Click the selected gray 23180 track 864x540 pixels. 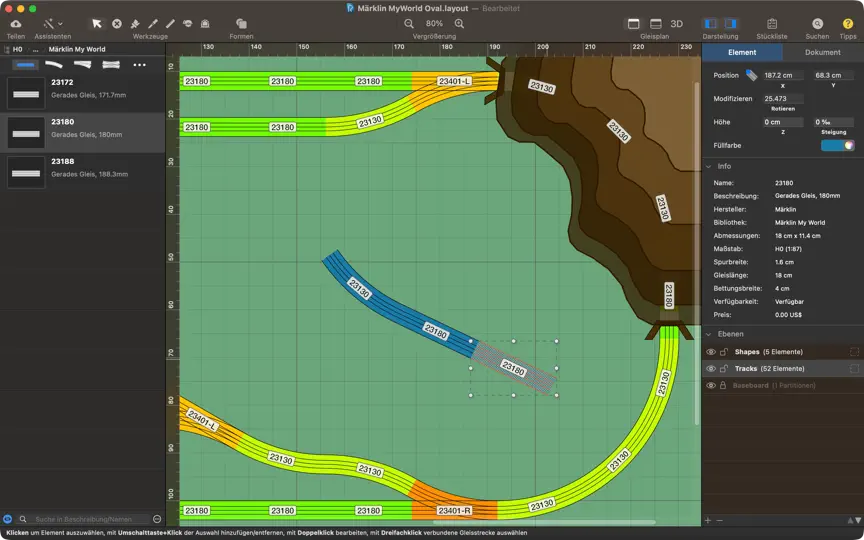click(x=516, y=368)
